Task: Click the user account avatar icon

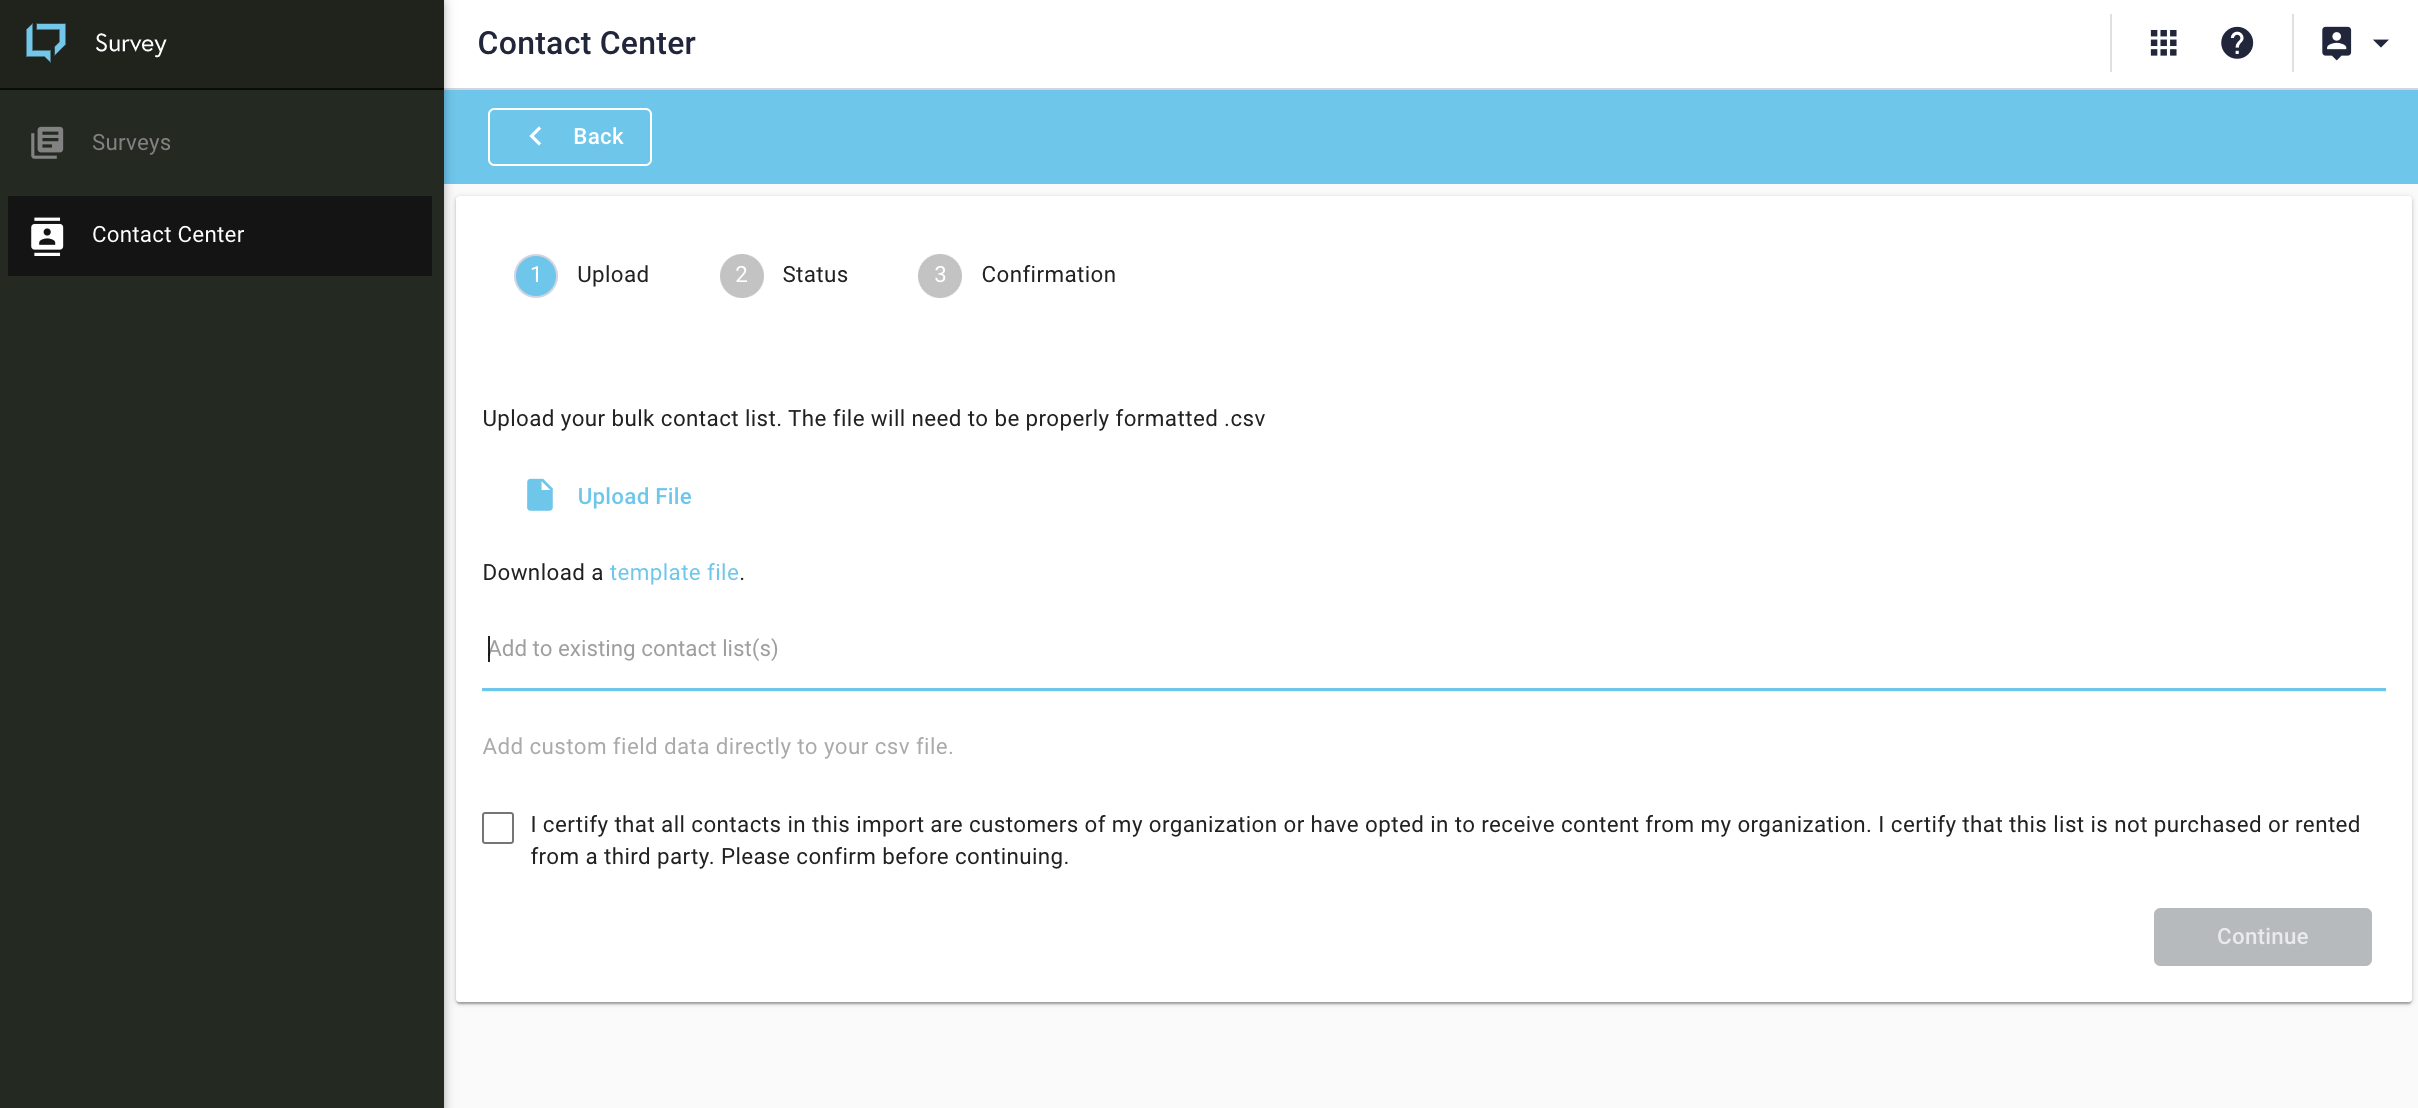Action: (2336, 43)
